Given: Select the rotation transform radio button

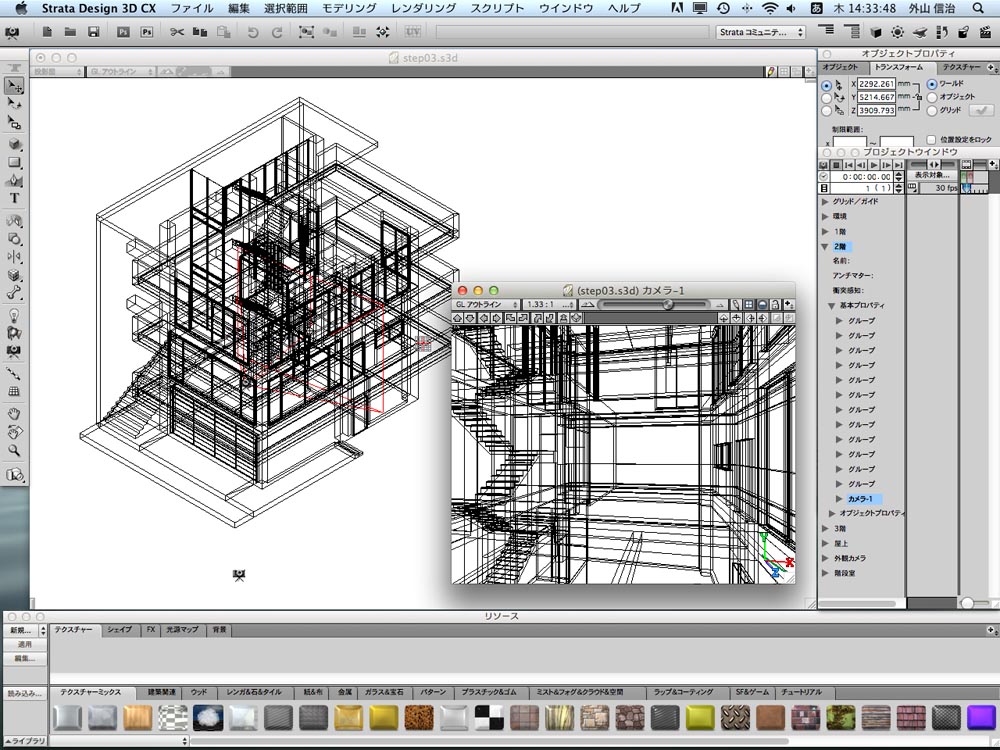Looking at the screenshot, I should click(x=827, y=98).
